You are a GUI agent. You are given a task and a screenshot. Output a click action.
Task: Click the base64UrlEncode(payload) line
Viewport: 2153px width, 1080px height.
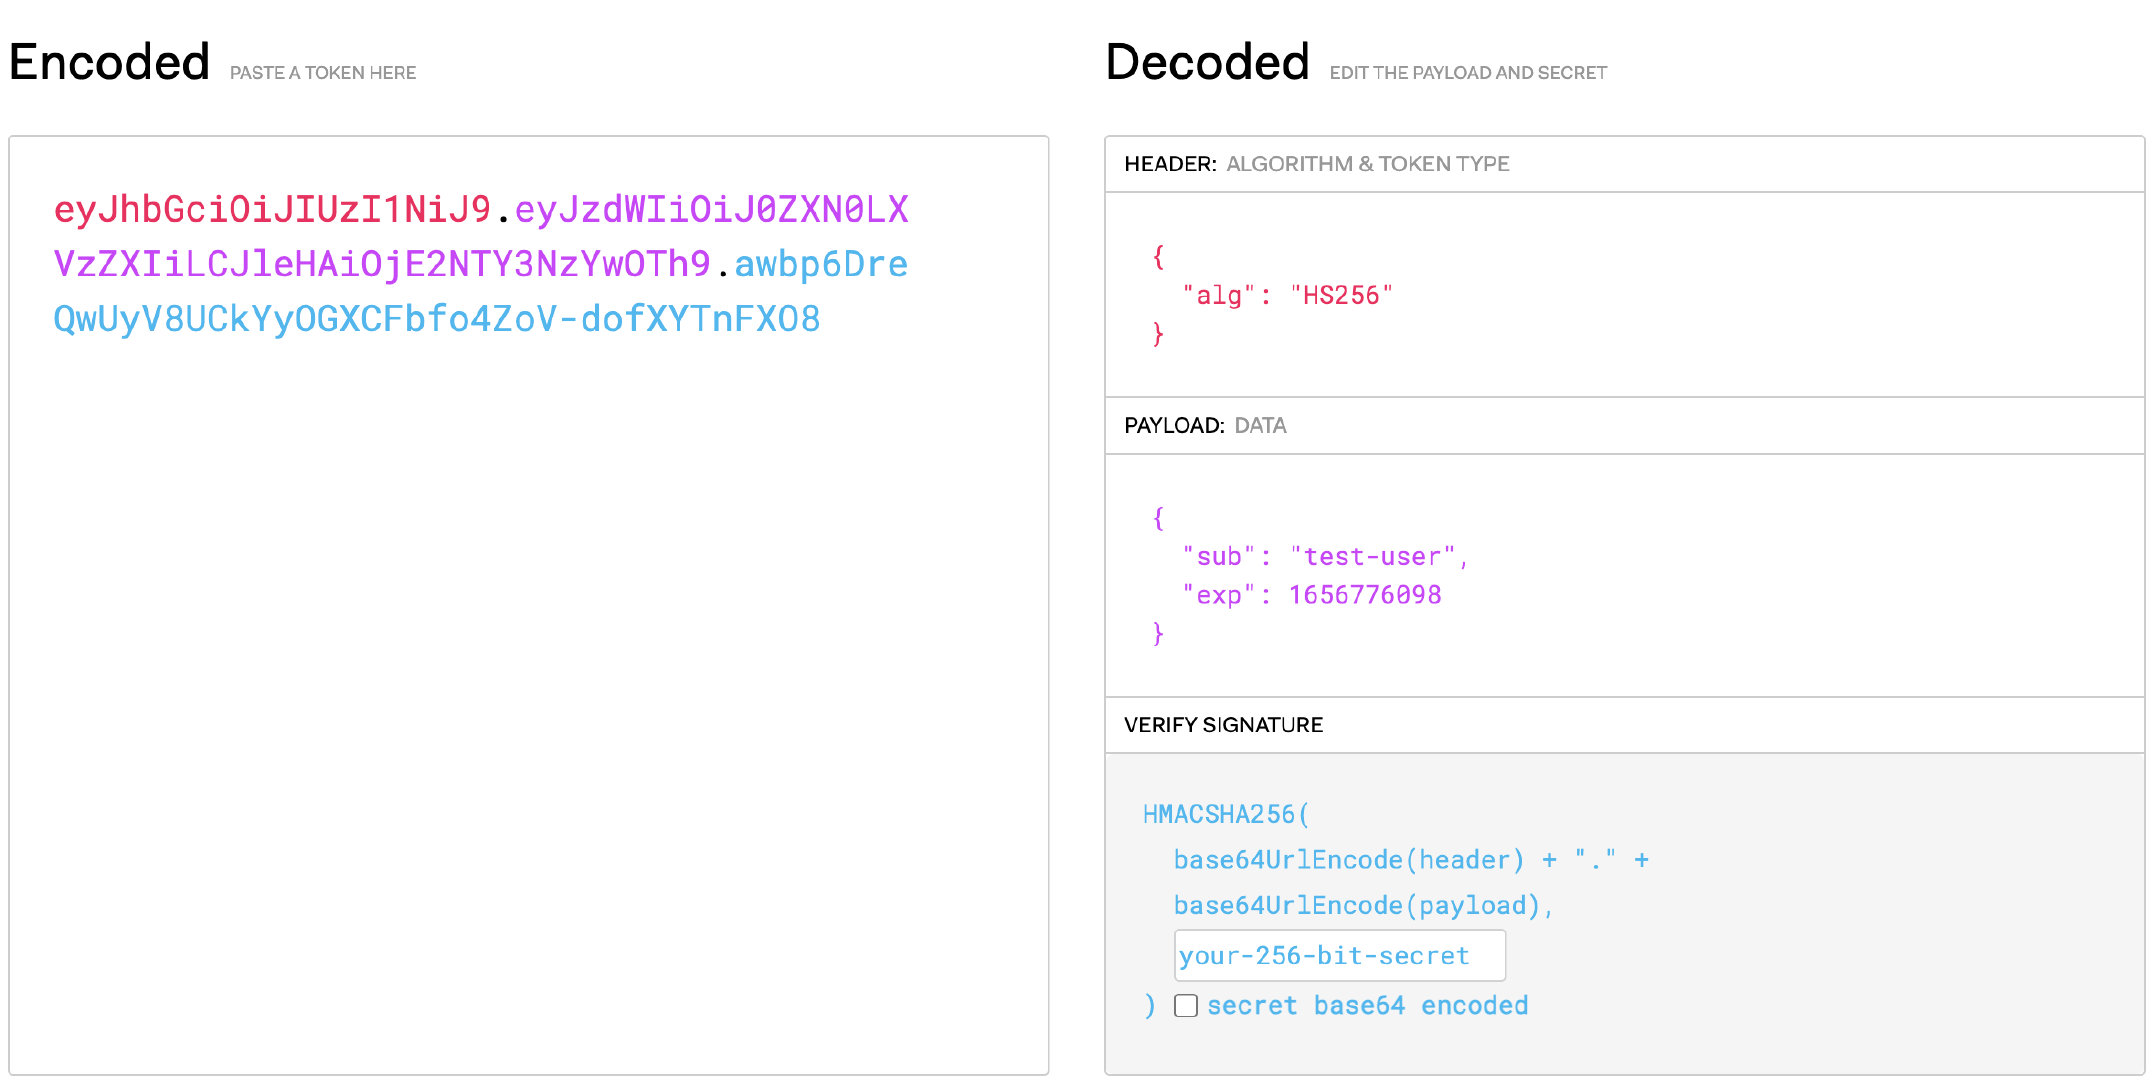point(1360,906)
